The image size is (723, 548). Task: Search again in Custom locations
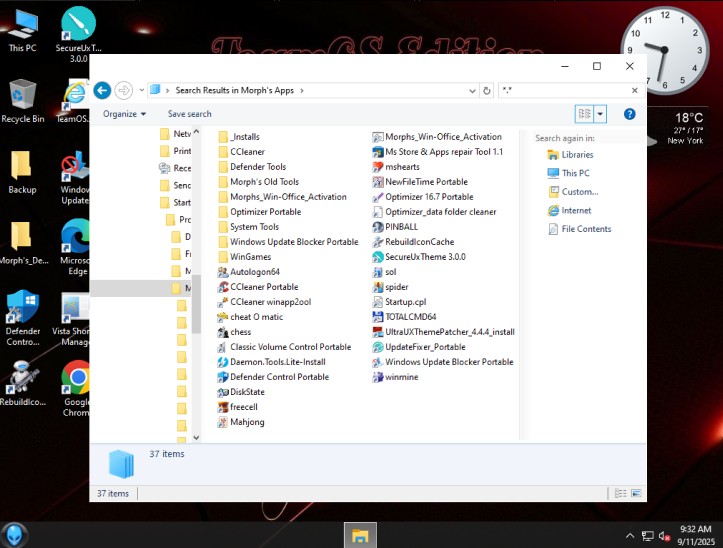click(x=573, y=192)
